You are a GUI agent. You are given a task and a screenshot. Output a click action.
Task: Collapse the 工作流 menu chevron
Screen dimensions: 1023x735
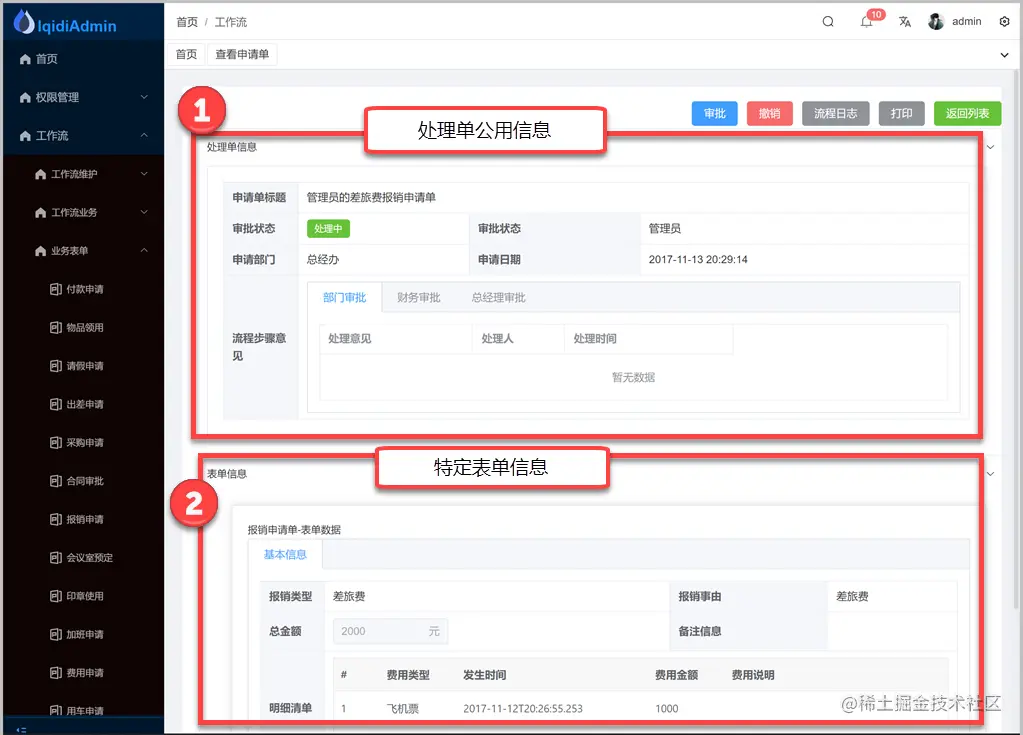(144, 135)
